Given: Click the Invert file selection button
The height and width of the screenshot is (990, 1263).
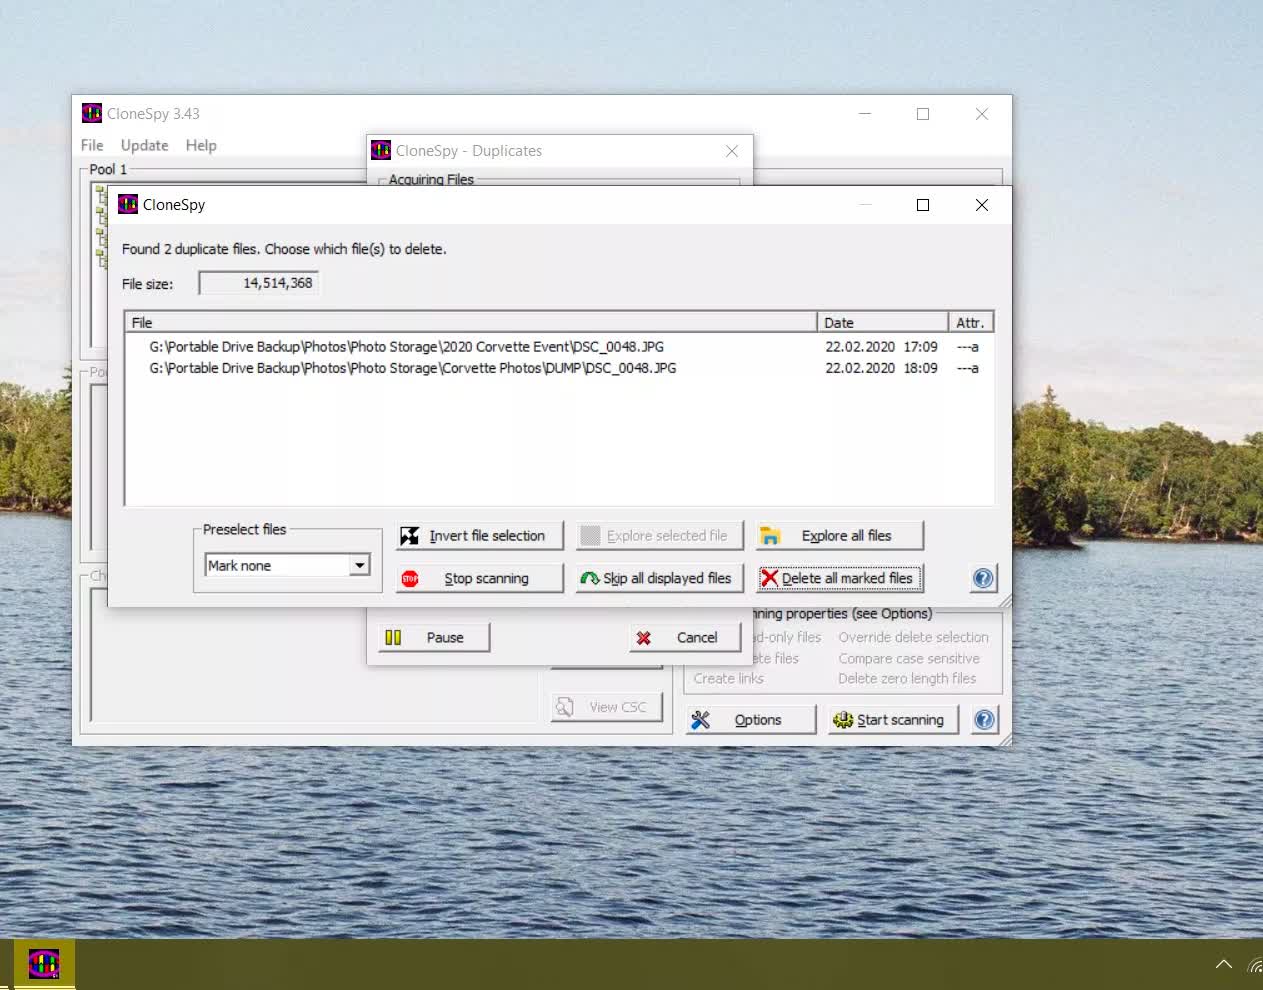Looking at the screenshot, I should point(480,536).
